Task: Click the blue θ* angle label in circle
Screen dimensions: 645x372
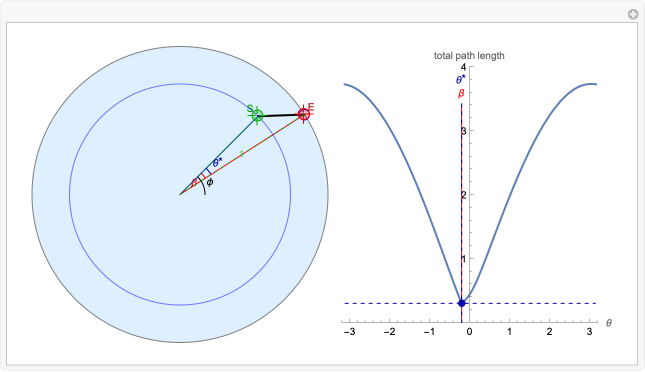Action: [217, 162]
